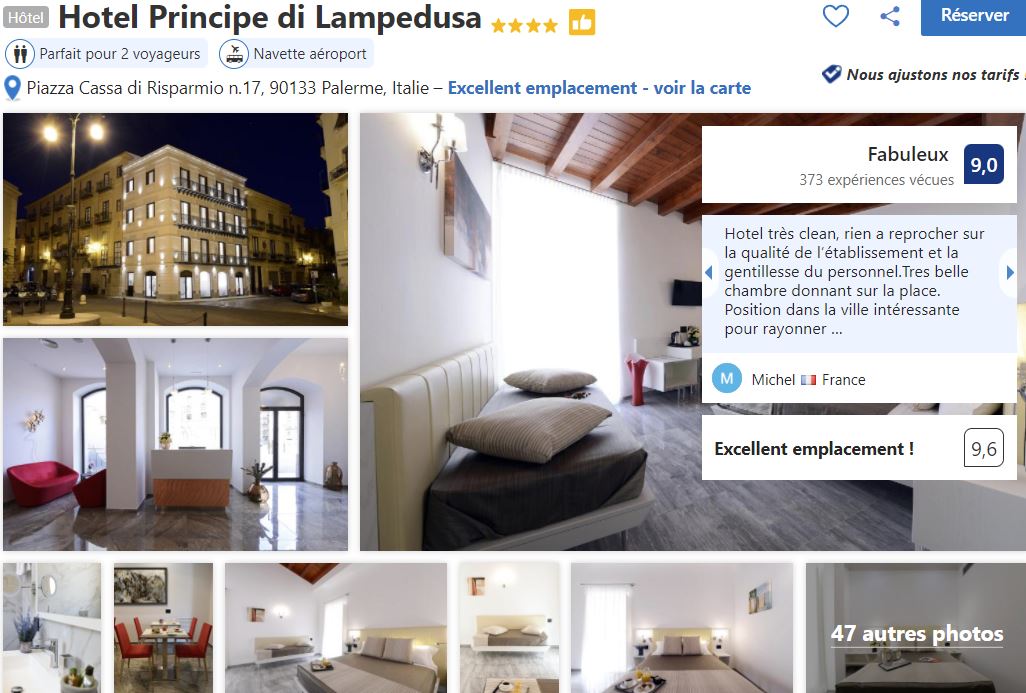Click the price-match checkmark icon
The image size is (1026, 693).
point(832,74)
